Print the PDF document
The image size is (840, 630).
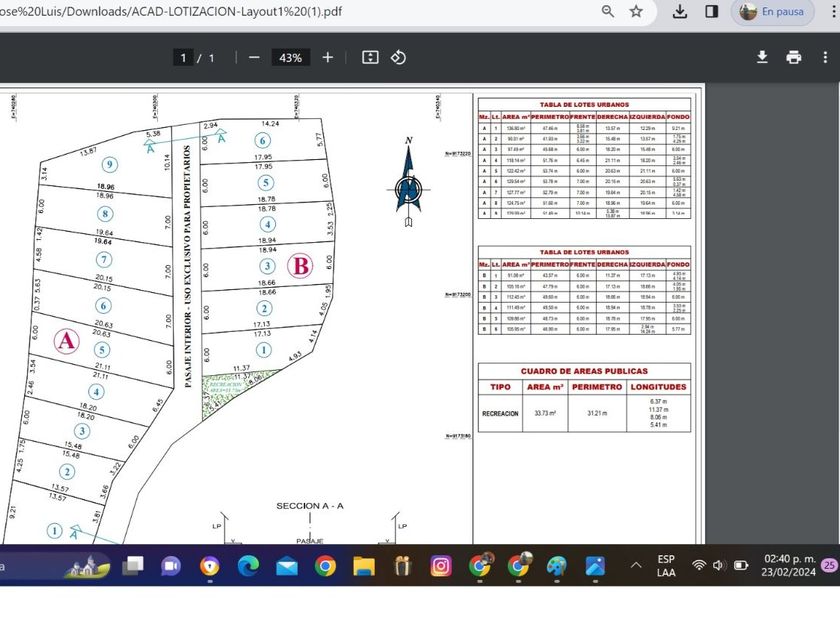pyautogui.click(x=794, y=57)
